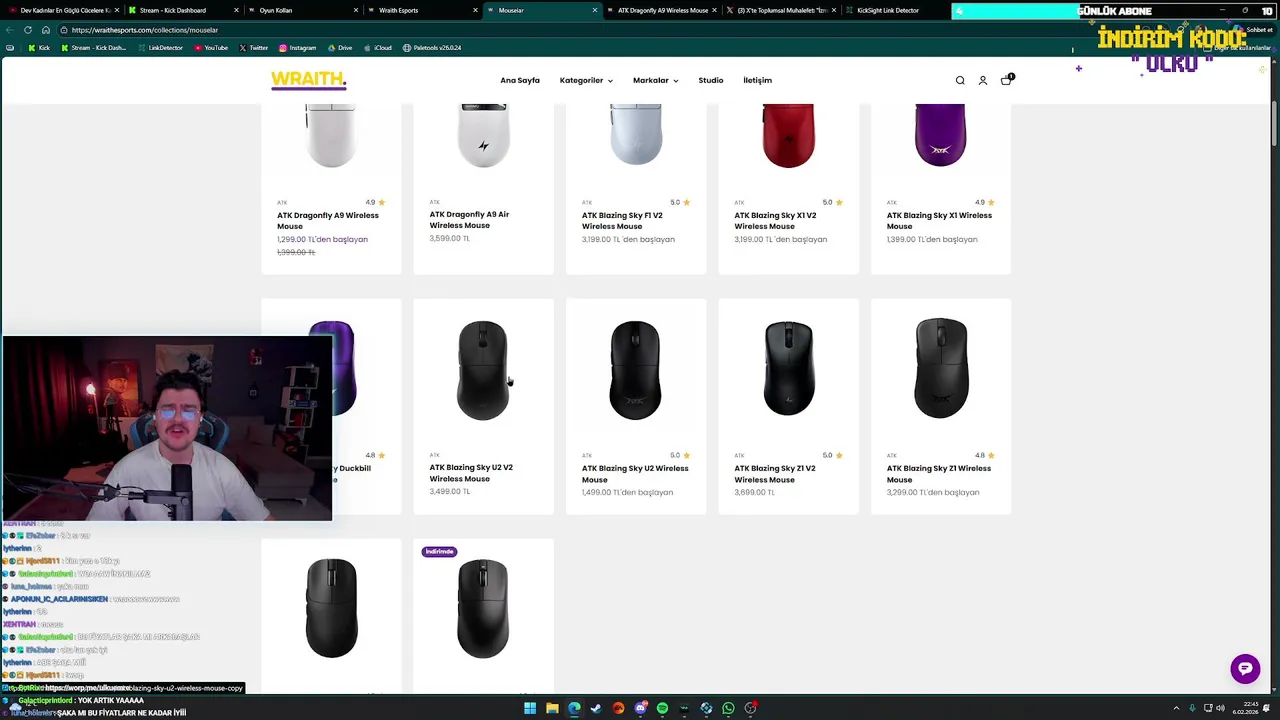Image resolution: width=1280 pixels, height=720 pixels.
Task: Open Spotify from taskbar
Action: 662,708
